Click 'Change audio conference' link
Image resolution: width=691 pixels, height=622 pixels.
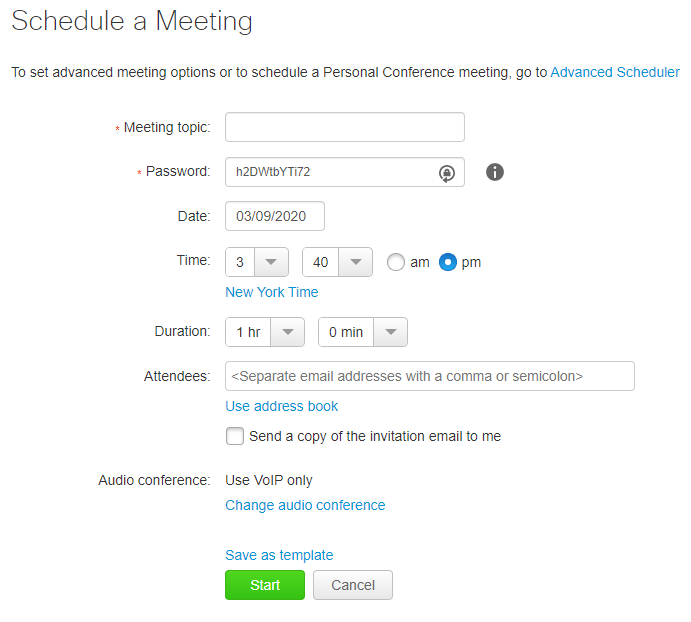point(305,505)
